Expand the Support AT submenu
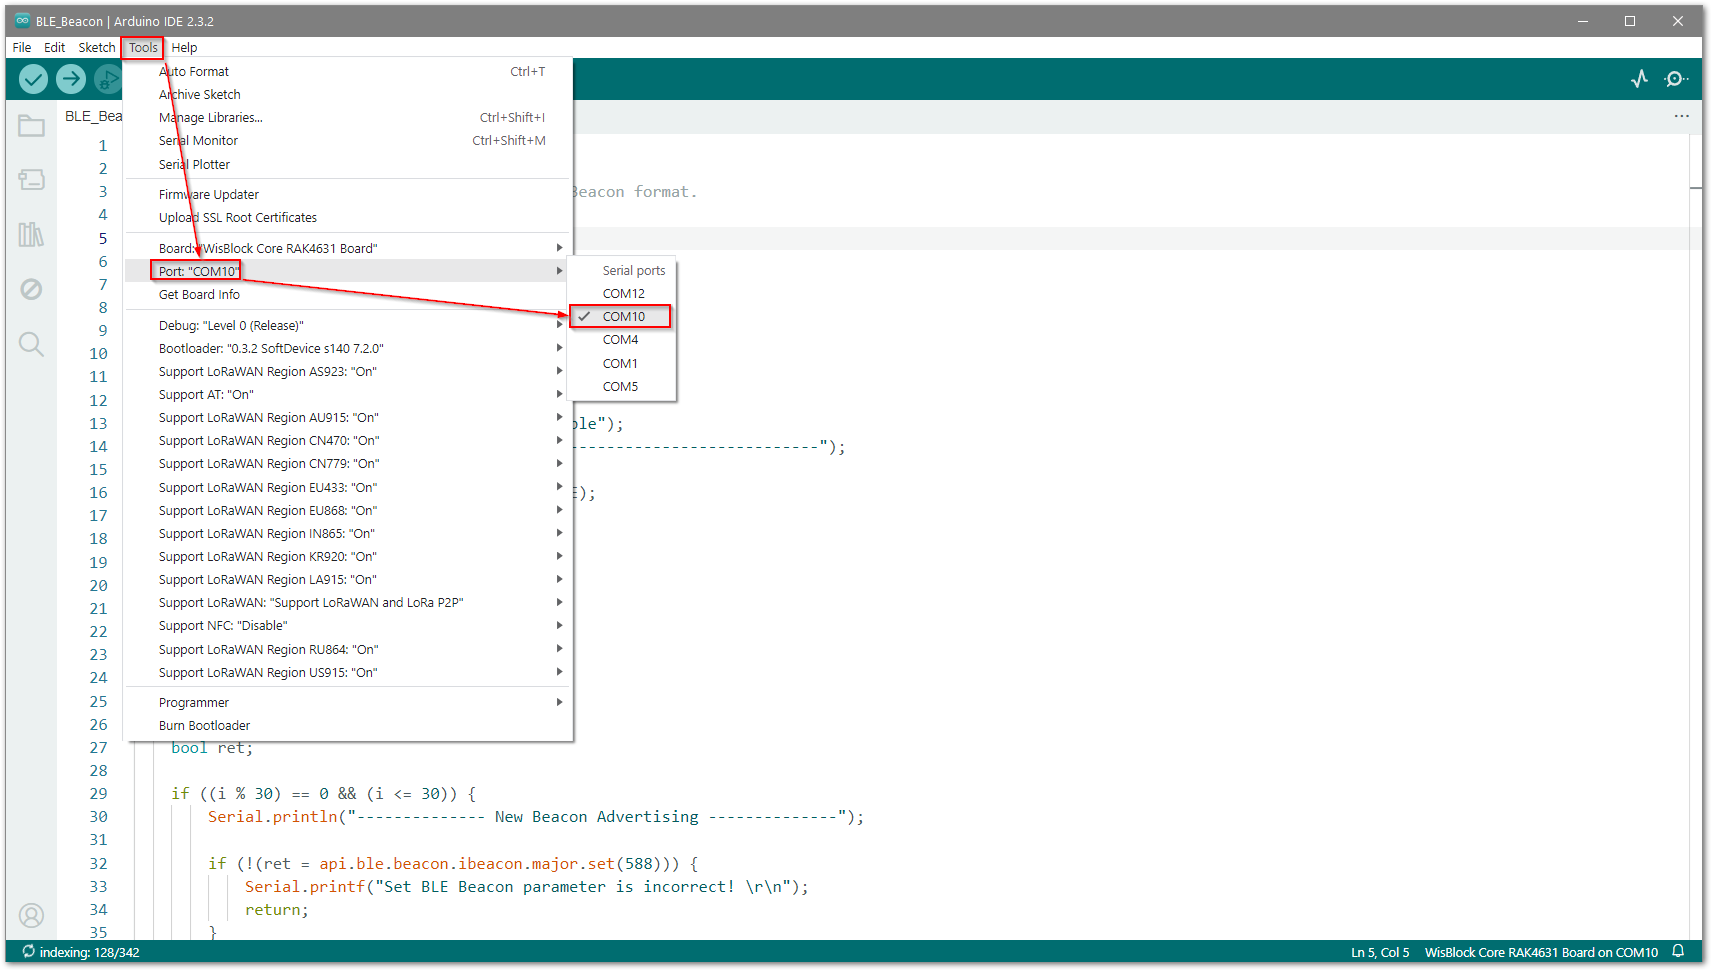Screen dimensions: 1712x971 347,394
